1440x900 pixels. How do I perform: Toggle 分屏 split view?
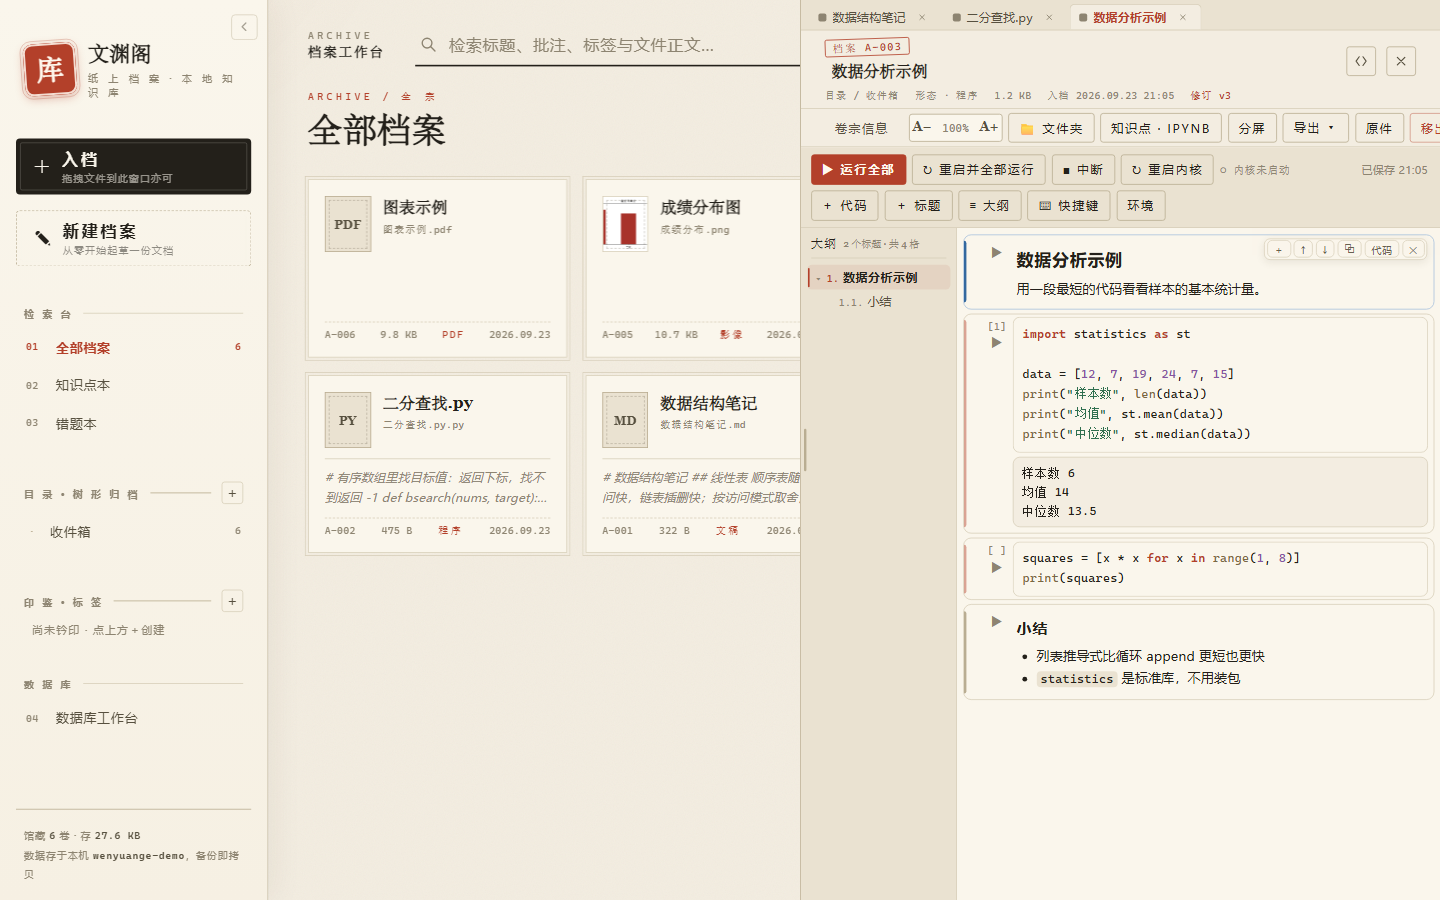[x=1251, y=128]
